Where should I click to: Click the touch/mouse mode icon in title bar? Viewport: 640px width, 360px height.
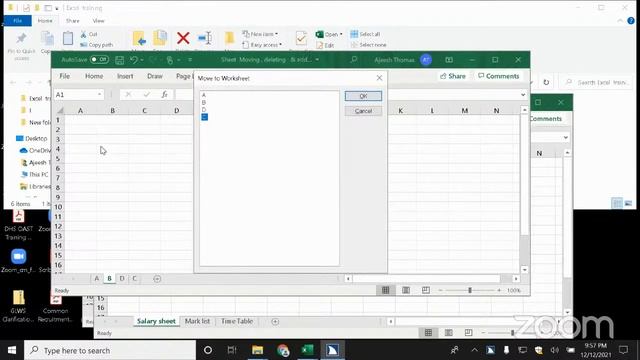170,60
